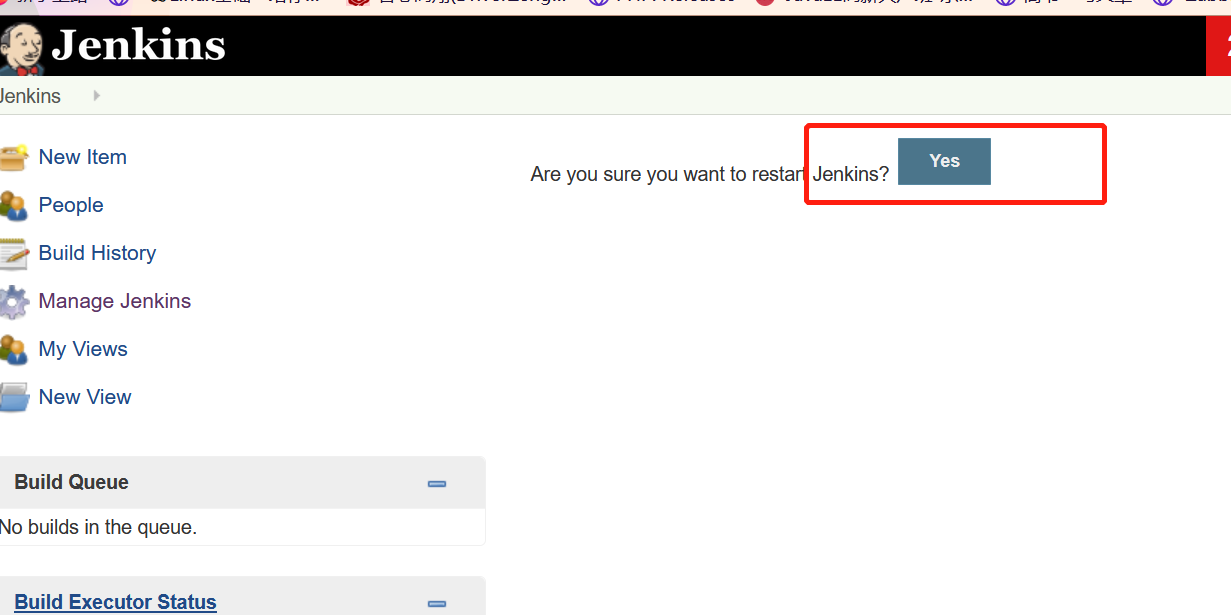Click the red notification badge in header
1231x615 pixels.
tap(1219, 46)
